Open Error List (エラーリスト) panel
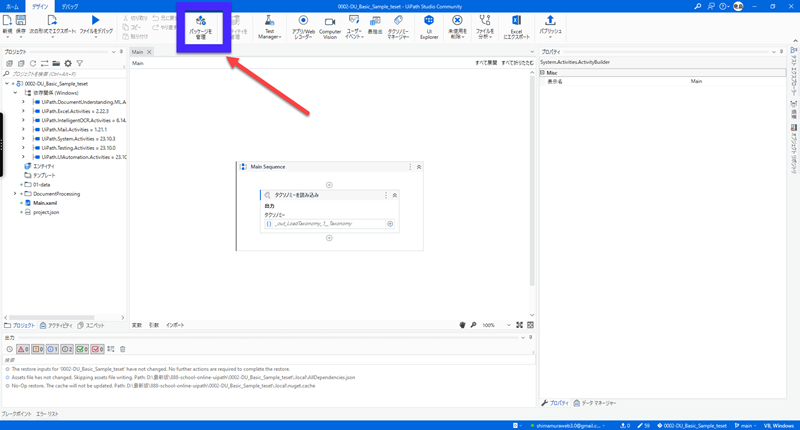 pyautogui.click(x=47, y=414)
